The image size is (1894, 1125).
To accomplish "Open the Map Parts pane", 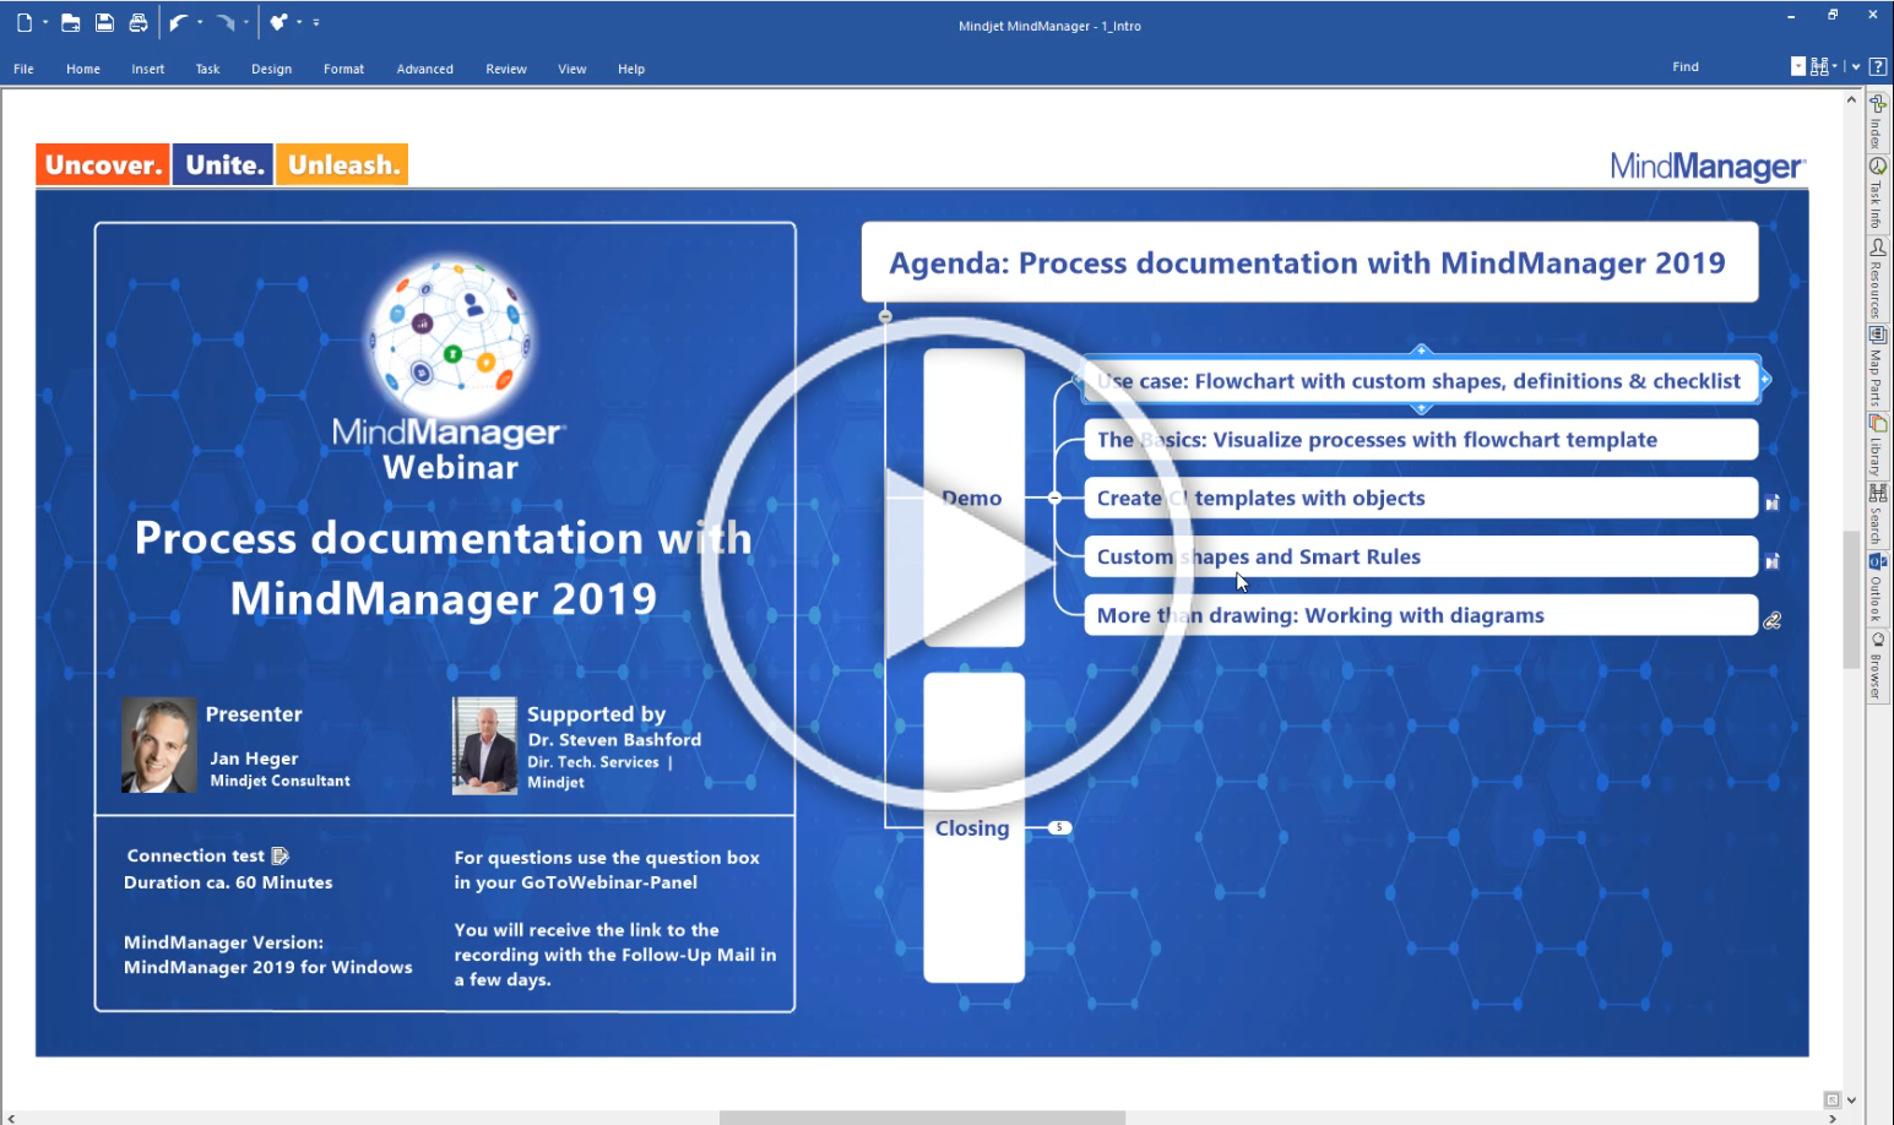I will pyautogui.click(x=1878, y=365).
